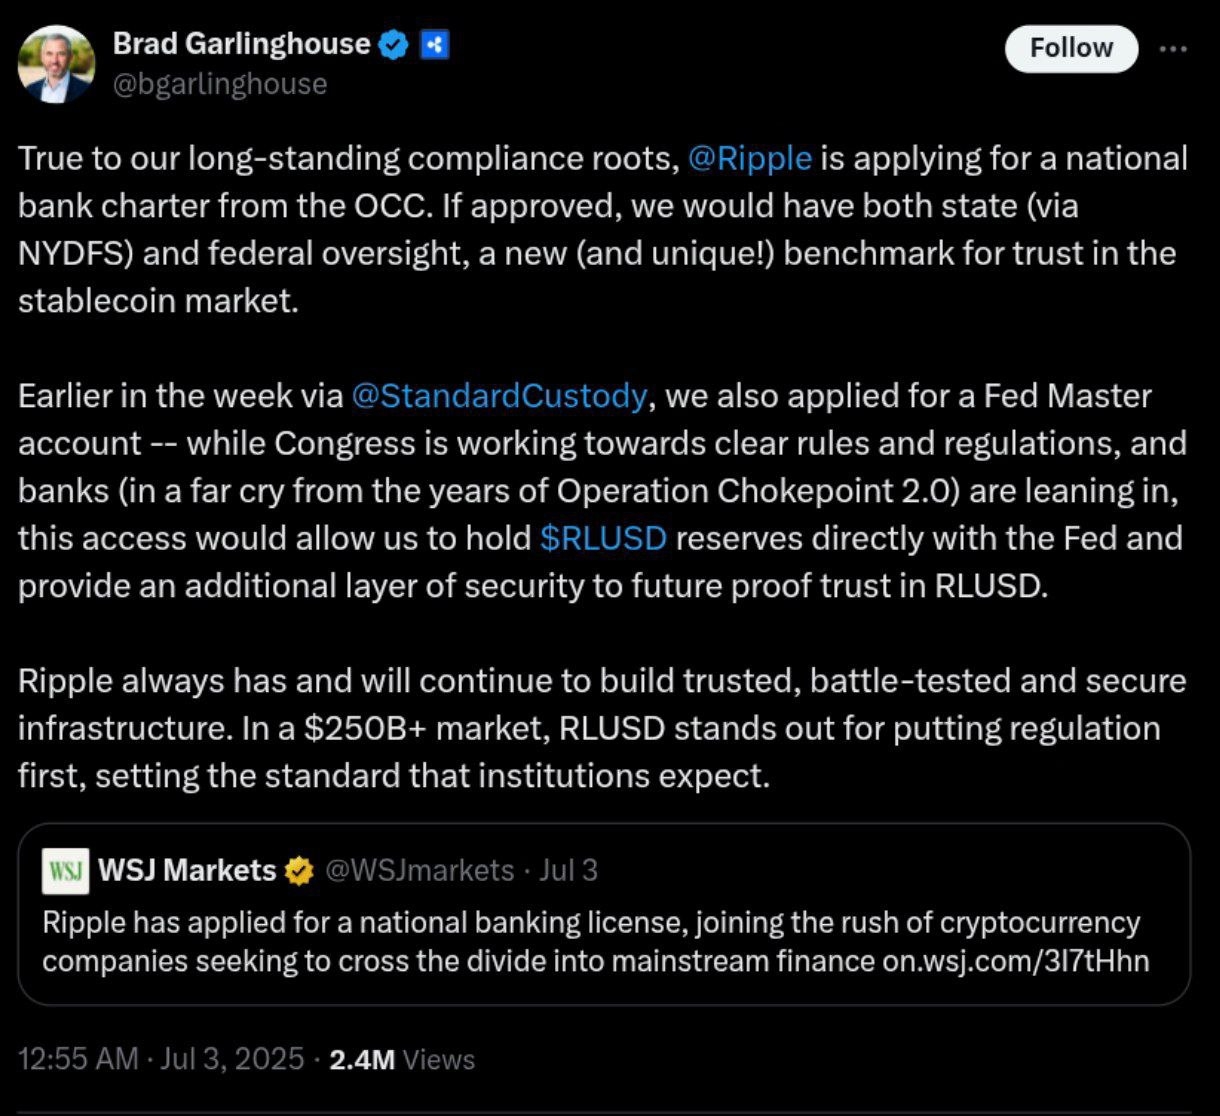The image size is (1220, 1116).
Task: Open the @StandardCustody mention
Action: coord(498,395)
